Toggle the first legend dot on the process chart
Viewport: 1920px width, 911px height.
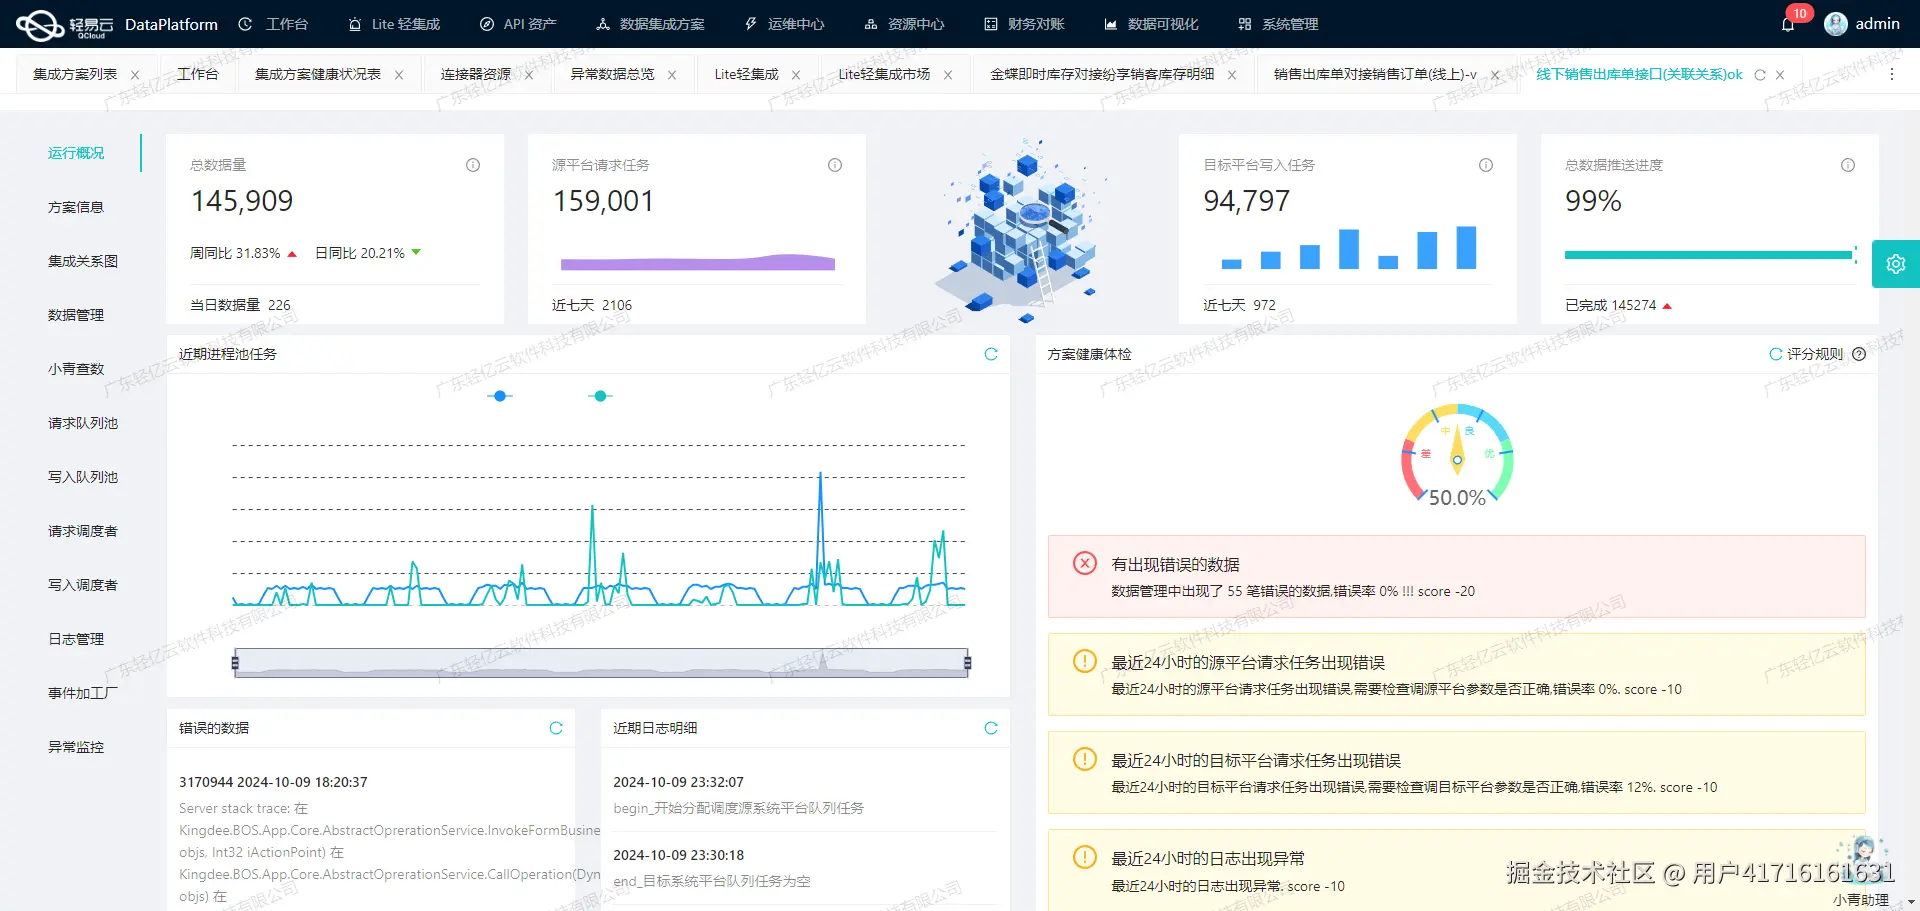click(x=499, y=396)
